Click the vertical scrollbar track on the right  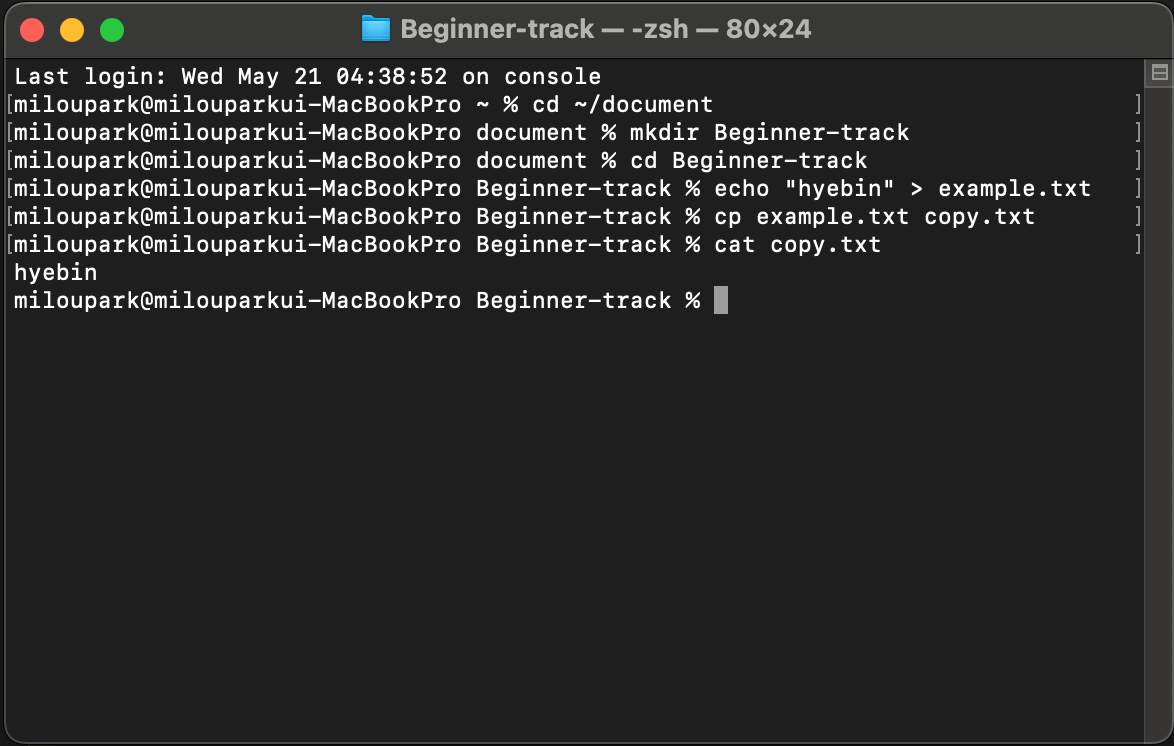click(1160, 400)
